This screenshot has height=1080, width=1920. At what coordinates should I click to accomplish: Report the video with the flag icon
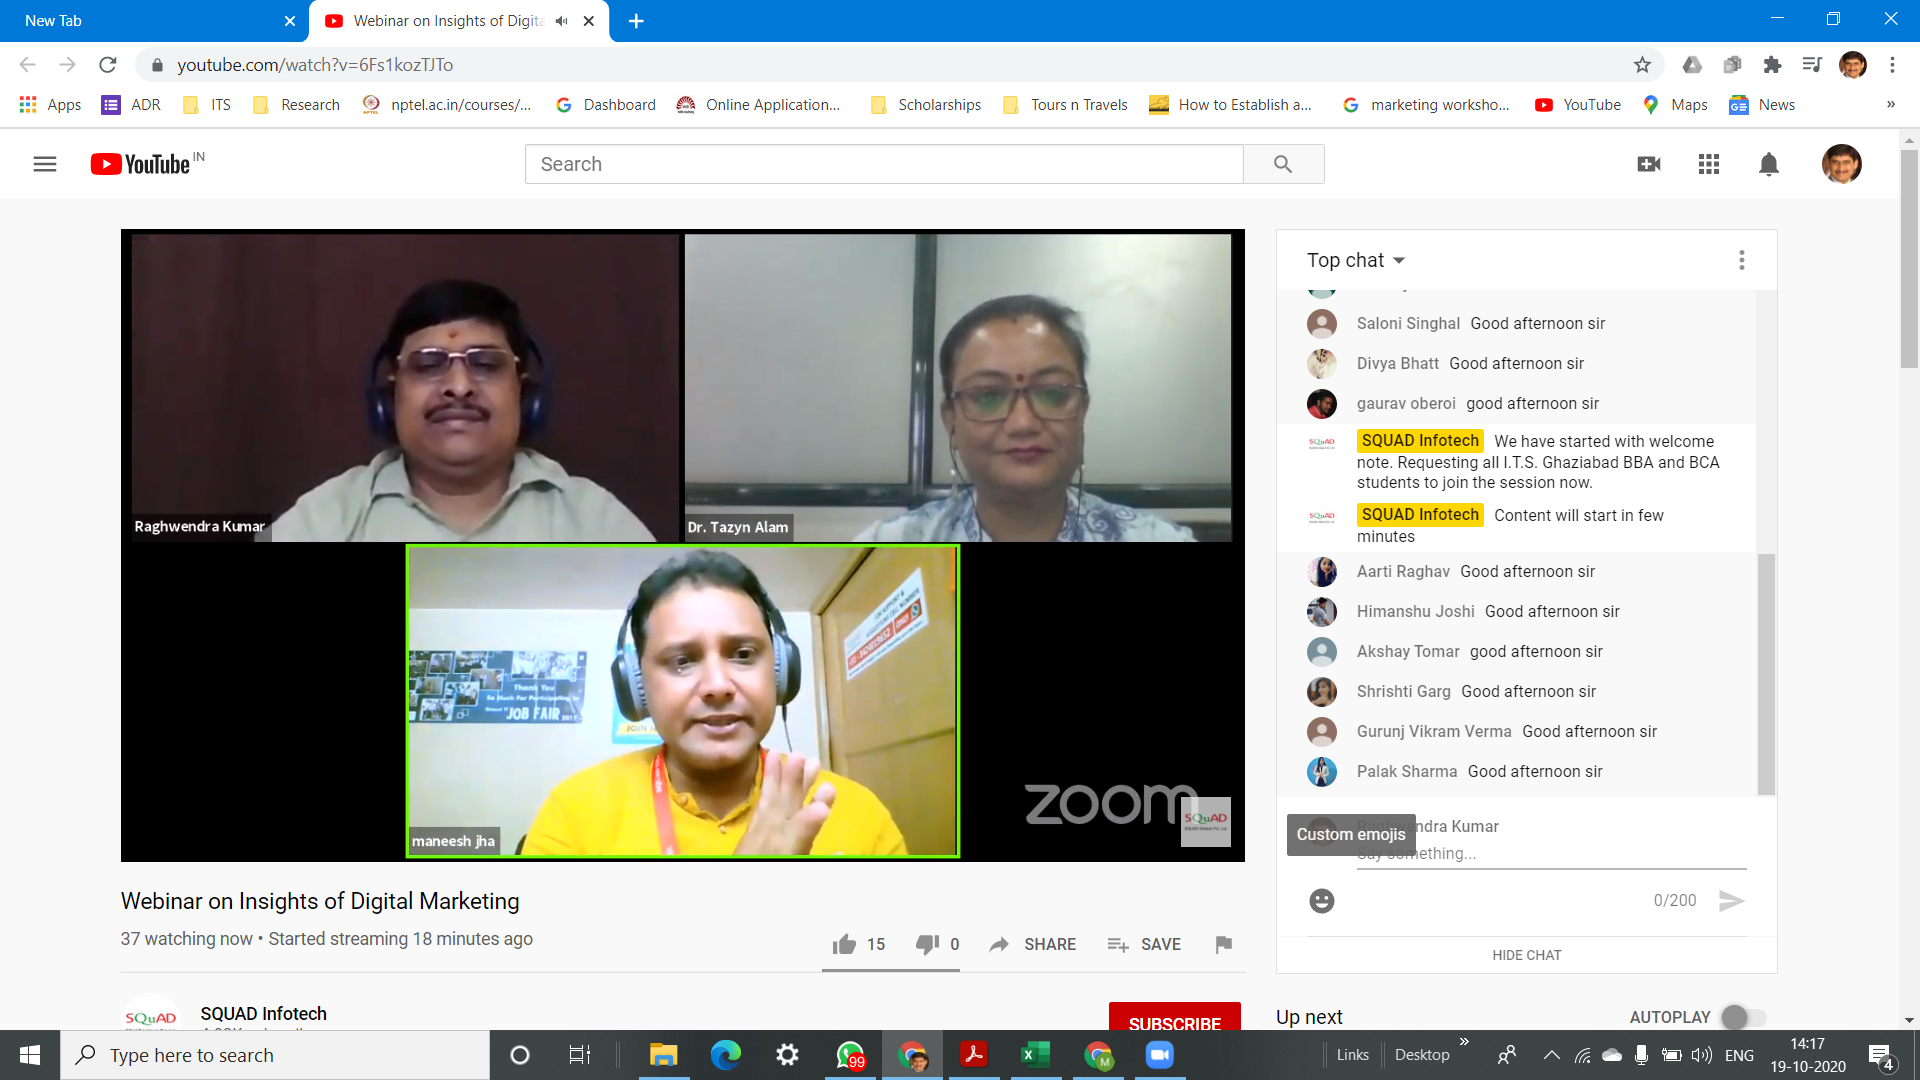1223,944
